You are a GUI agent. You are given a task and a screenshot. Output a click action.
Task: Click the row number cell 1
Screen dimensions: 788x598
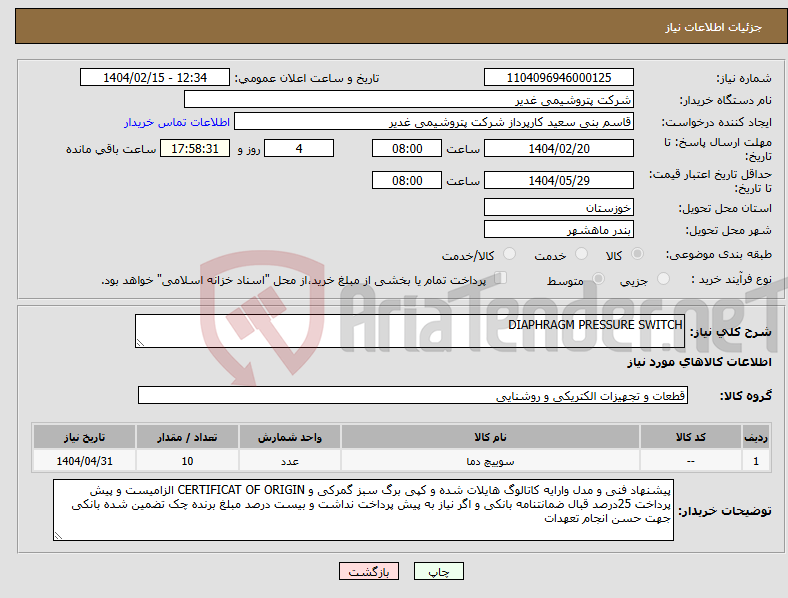(x=756, y=461)
